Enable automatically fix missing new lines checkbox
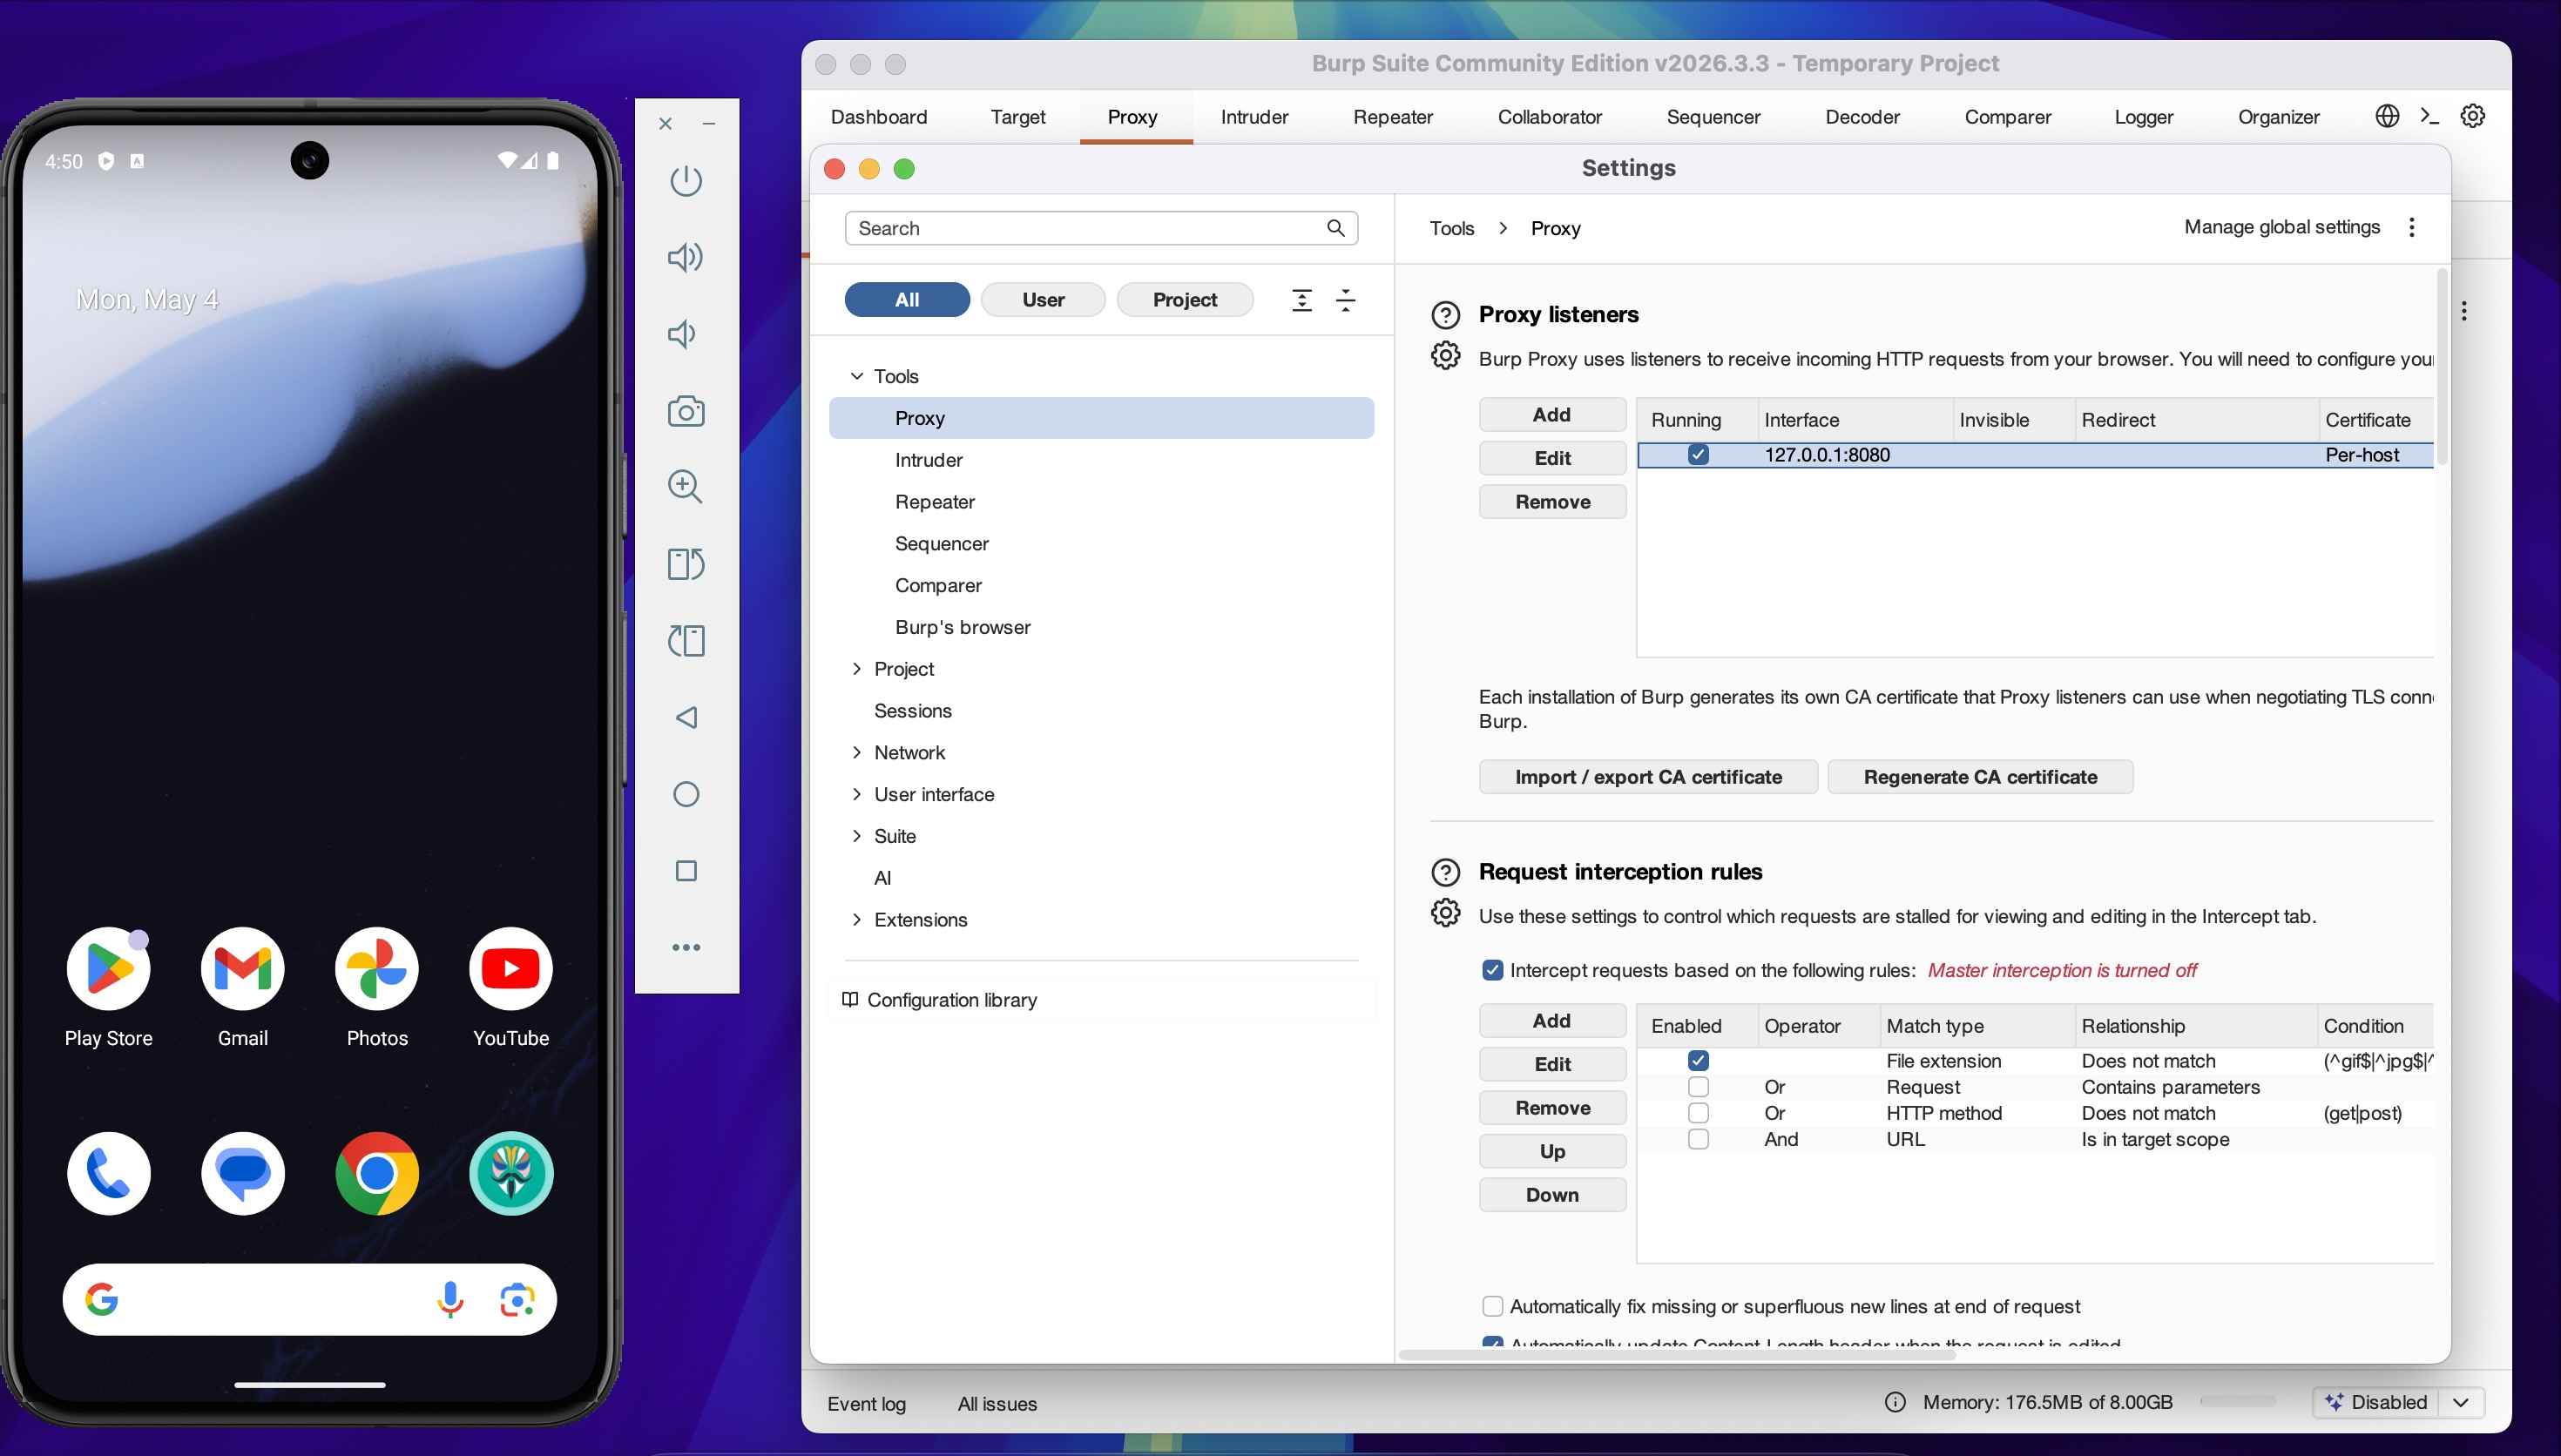Viewport: 2561px width, 1456px height. [x=1493, y=1306]
